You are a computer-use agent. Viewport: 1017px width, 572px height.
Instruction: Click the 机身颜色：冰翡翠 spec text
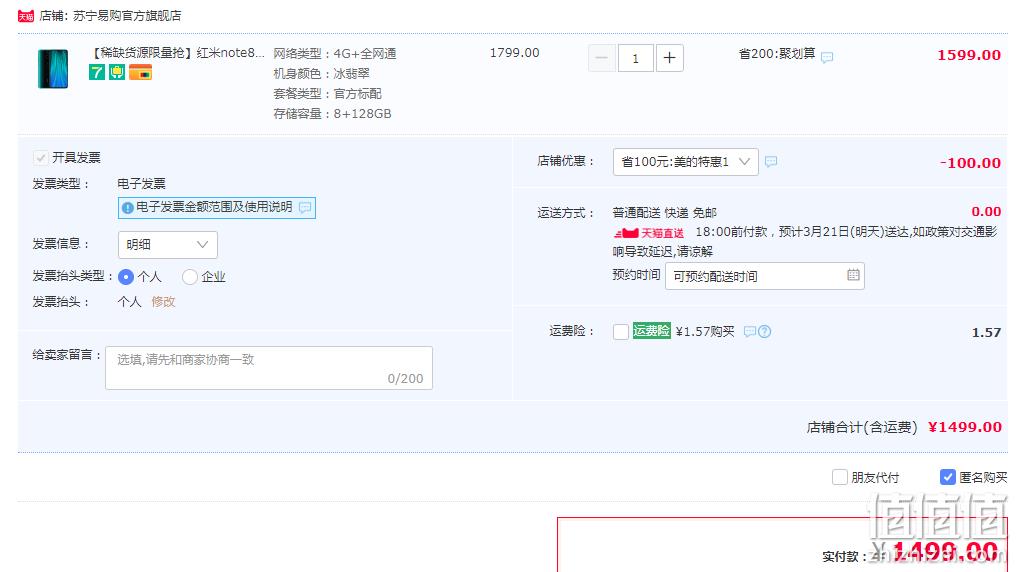click(x=321, y=73)
